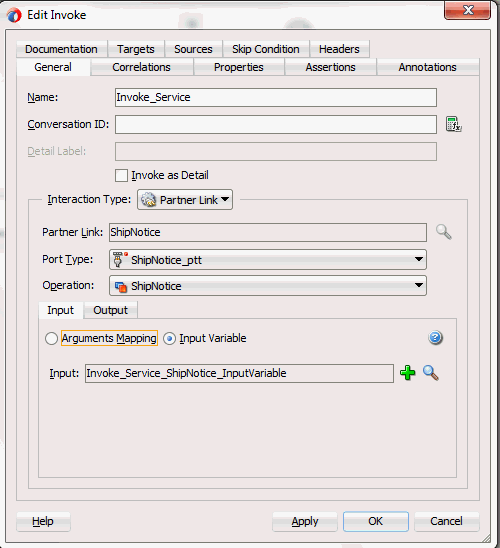Click the Help button

[43, 521]
